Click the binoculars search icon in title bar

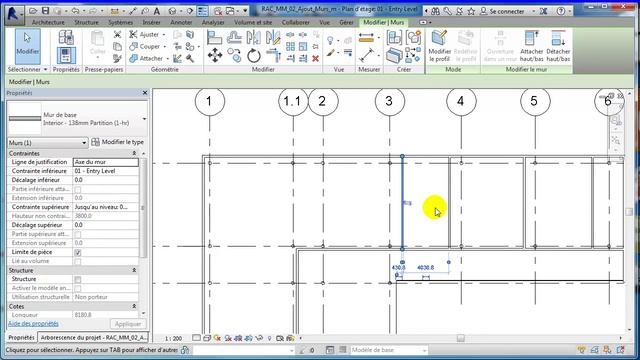pyautogui.click(x=436, y=11)
